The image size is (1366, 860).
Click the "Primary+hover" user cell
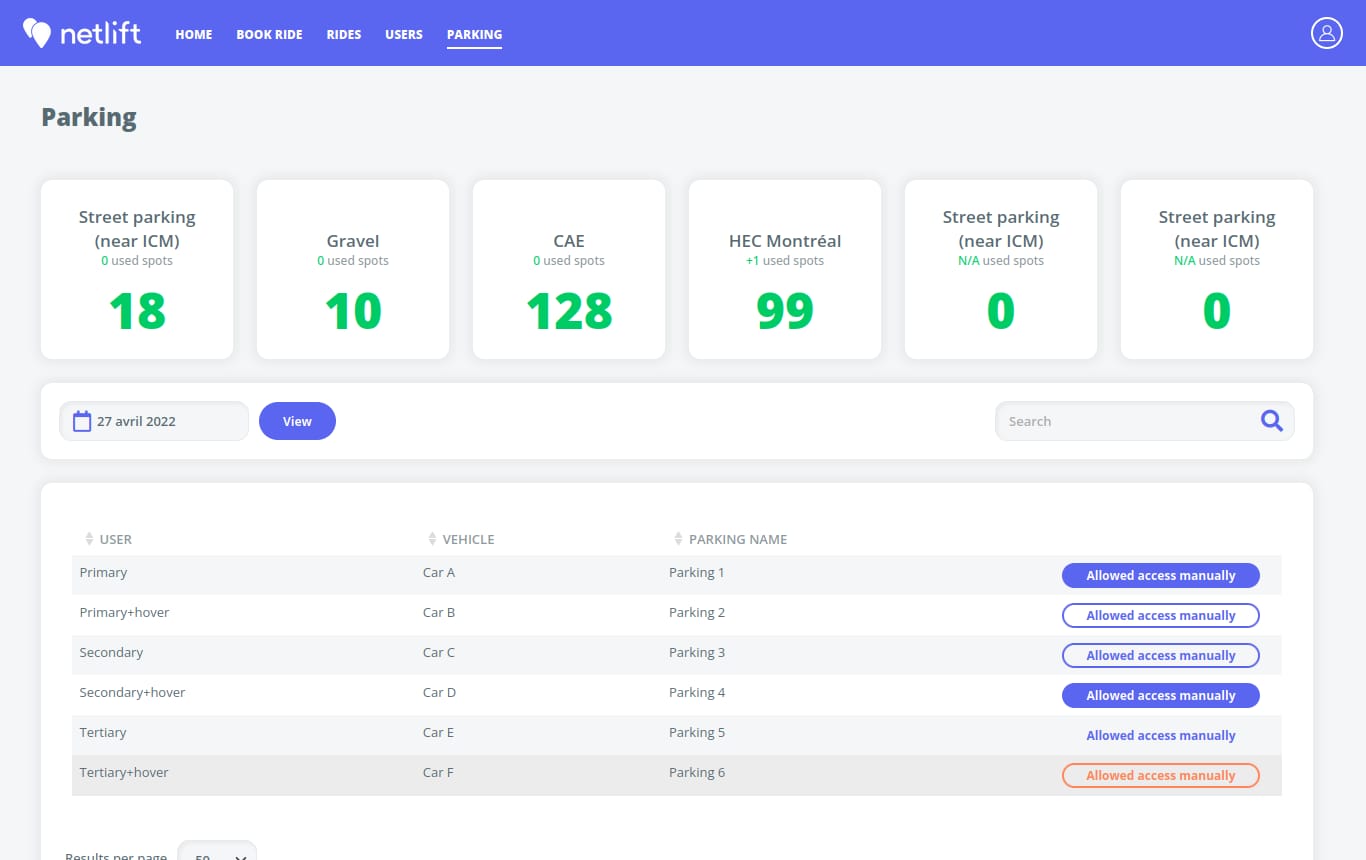tap(125, 612)
